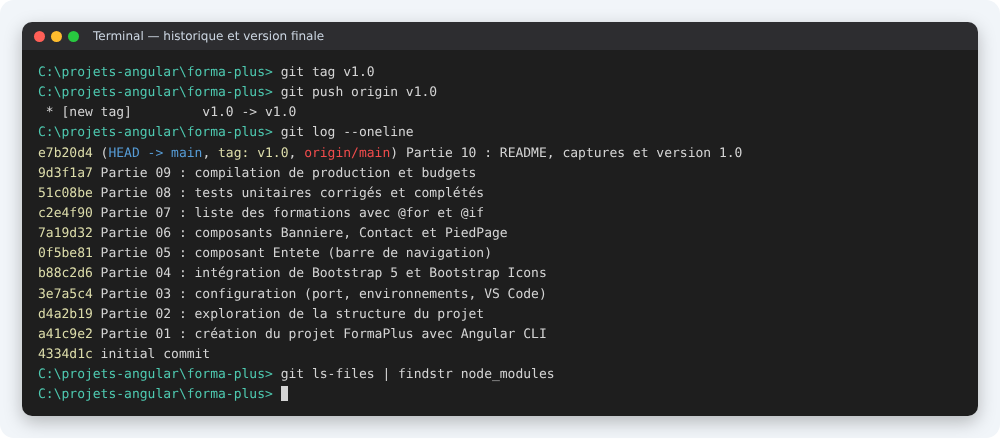Screen dimensions: 1000x439
Task: Click the red 'origin/main' reference
Action: [347, 153]
